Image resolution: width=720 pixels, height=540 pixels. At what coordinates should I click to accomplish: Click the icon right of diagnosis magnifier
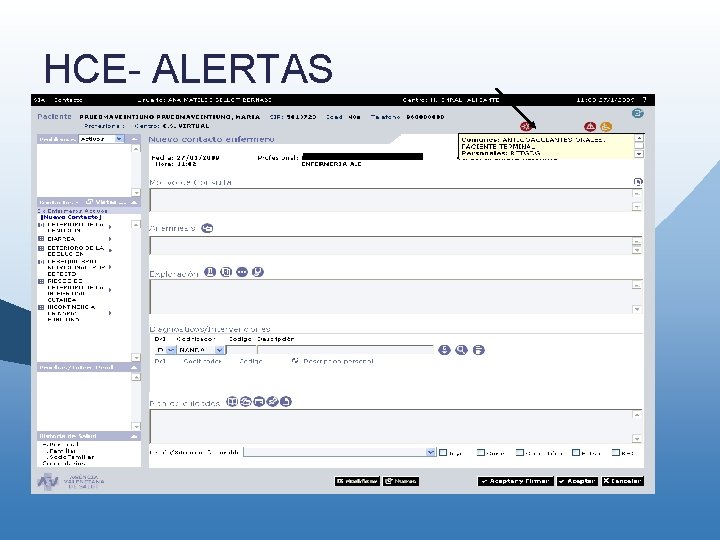[478, 350]
